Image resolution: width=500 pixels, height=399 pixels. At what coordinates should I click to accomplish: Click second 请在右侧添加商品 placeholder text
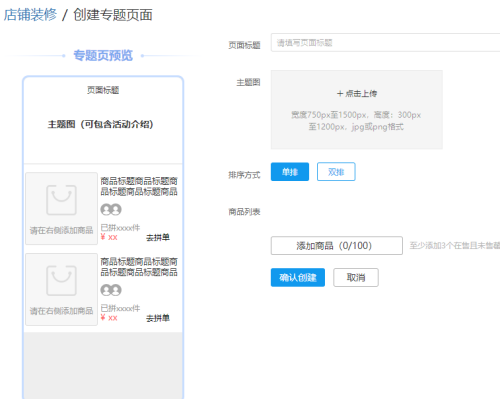coord(61,311)
